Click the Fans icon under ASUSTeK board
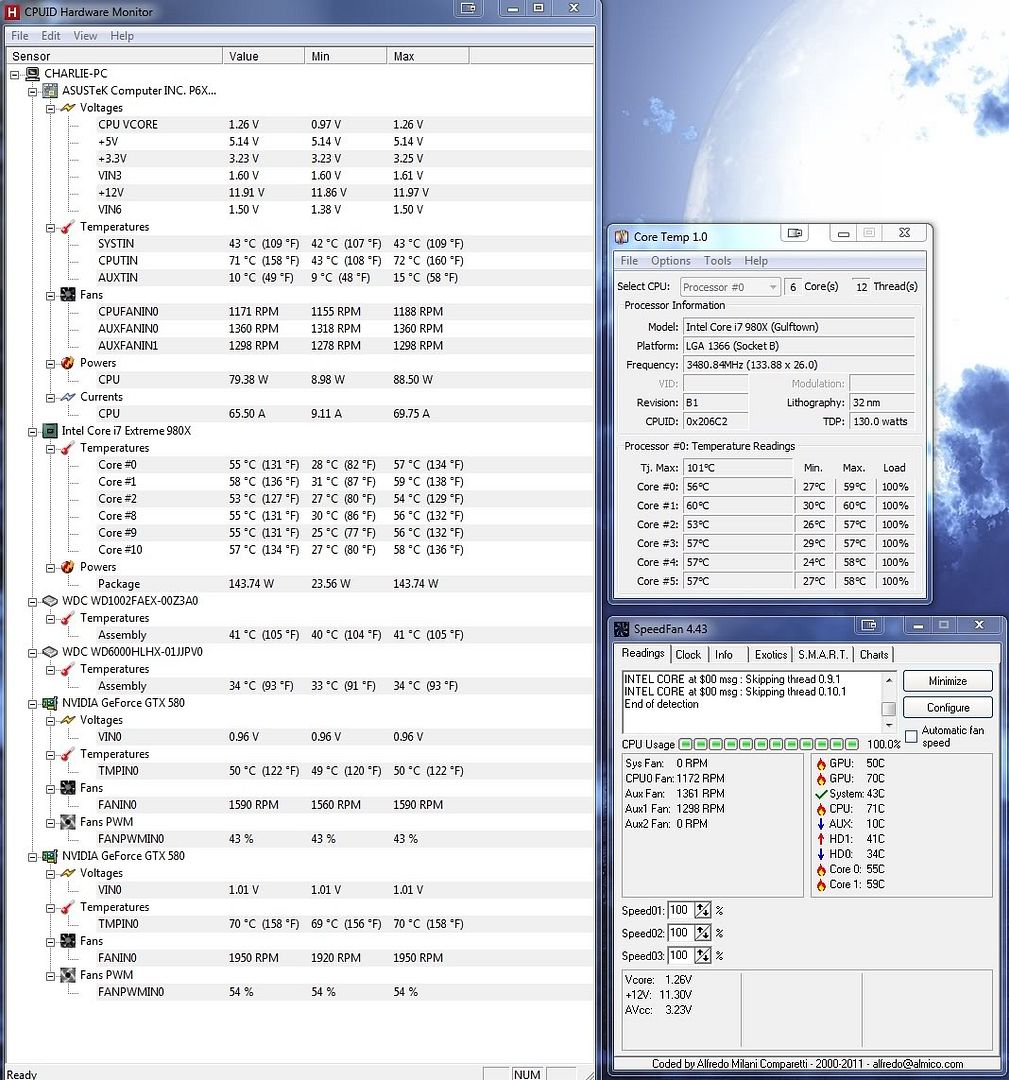 point(67,295)
